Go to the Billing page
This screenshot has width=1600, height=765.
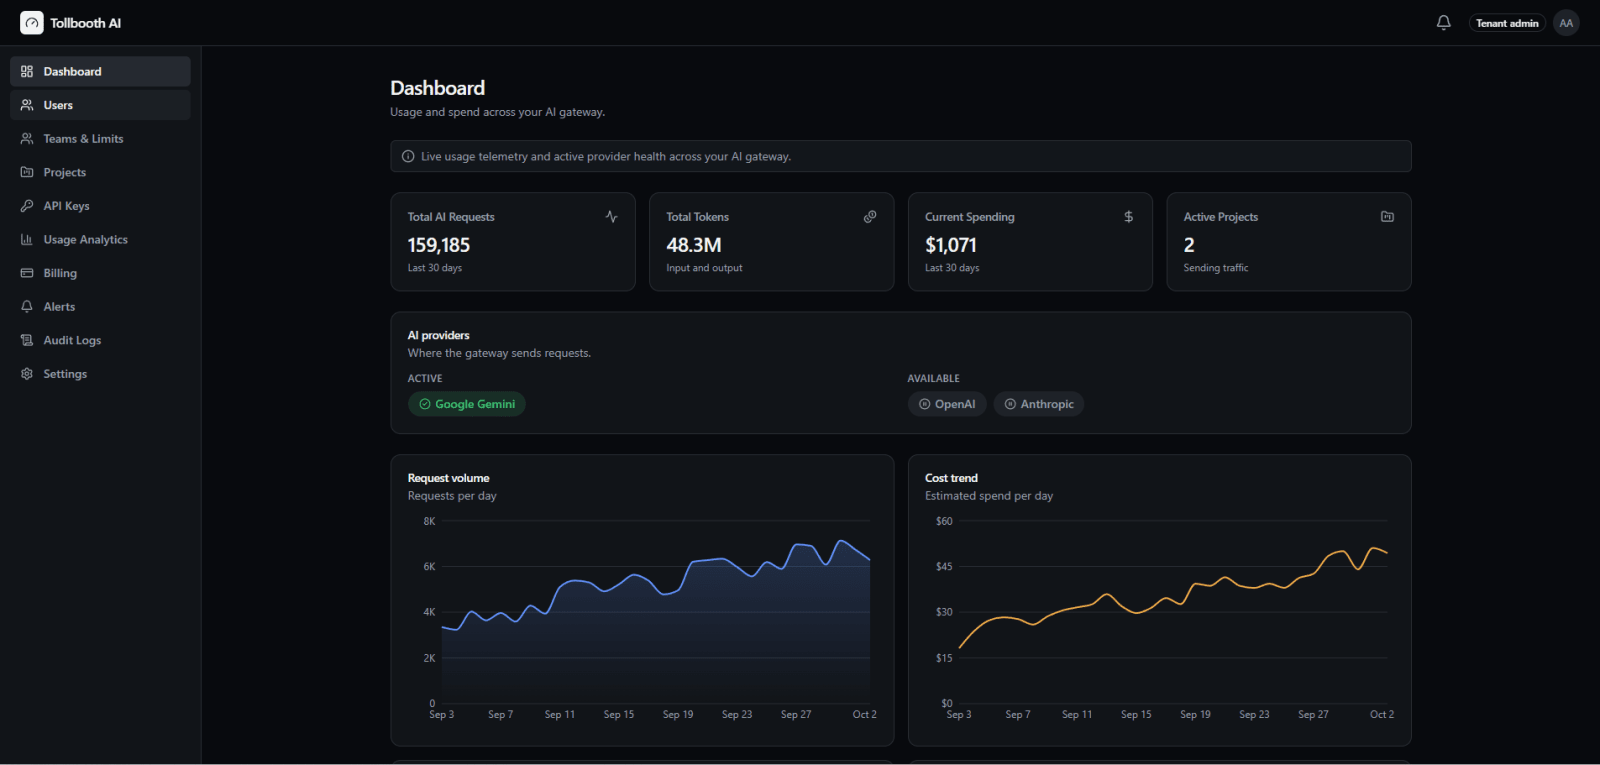pos(100,273)
